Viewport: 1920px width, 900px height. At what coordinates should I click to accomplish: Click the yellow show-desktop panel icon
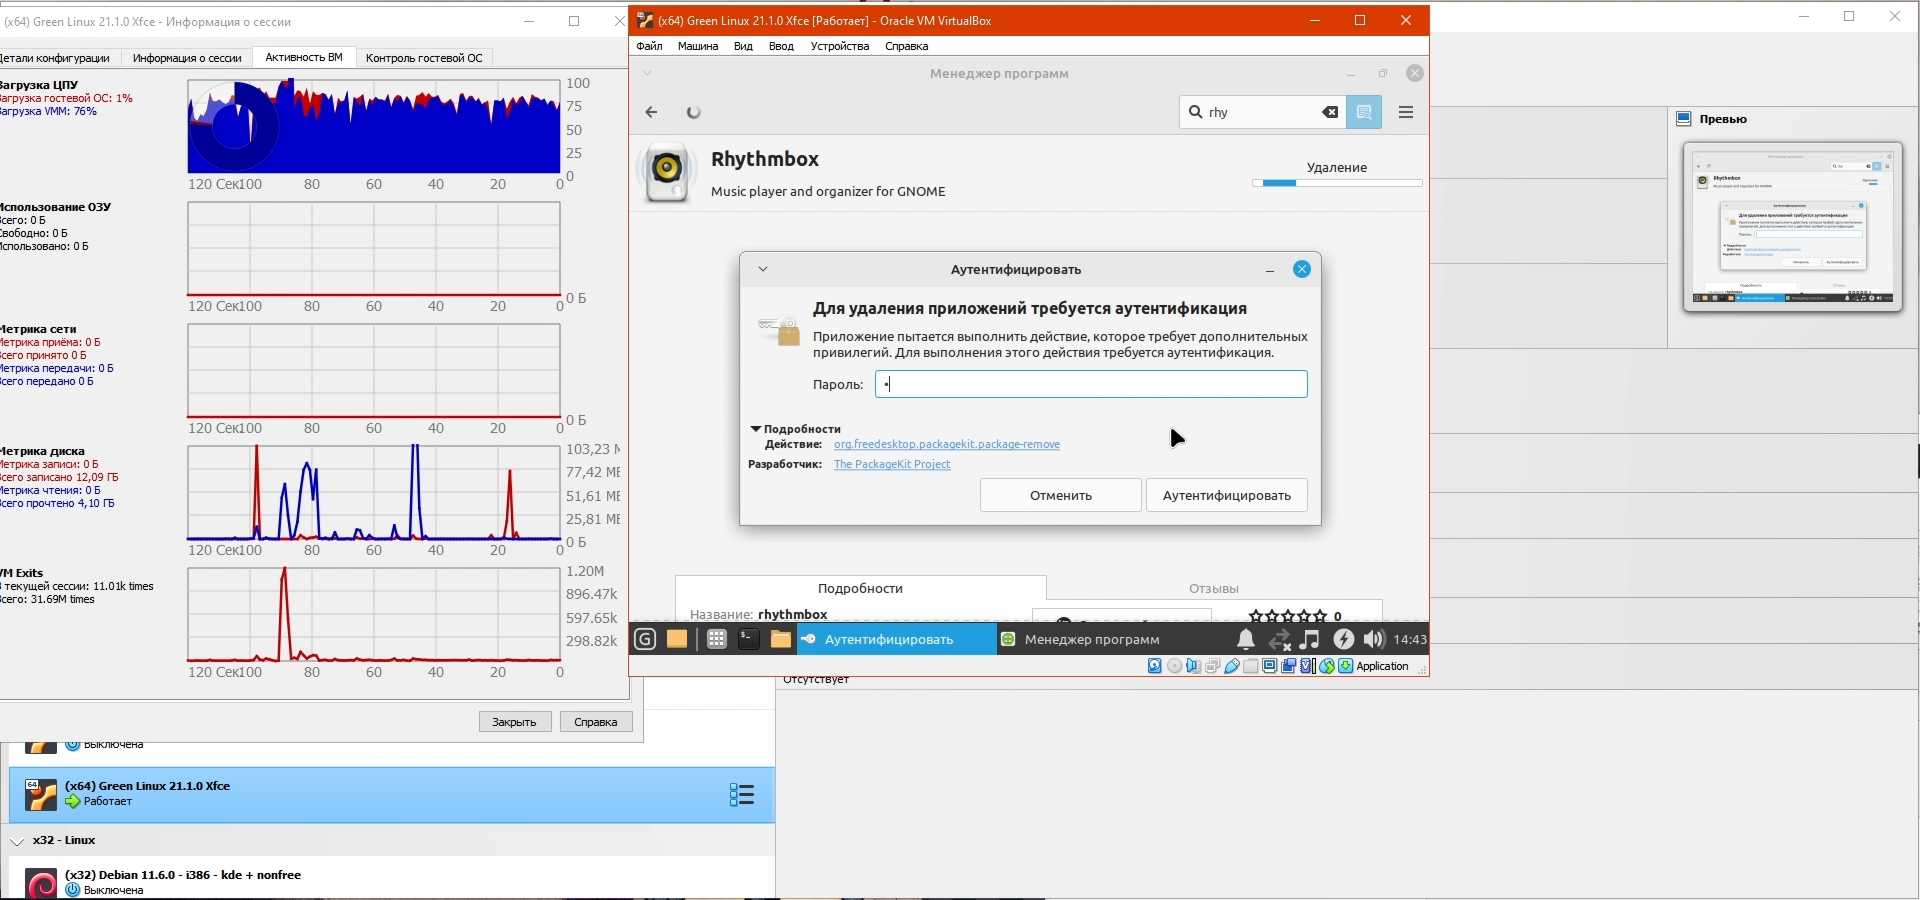click(x=677, y=639)
